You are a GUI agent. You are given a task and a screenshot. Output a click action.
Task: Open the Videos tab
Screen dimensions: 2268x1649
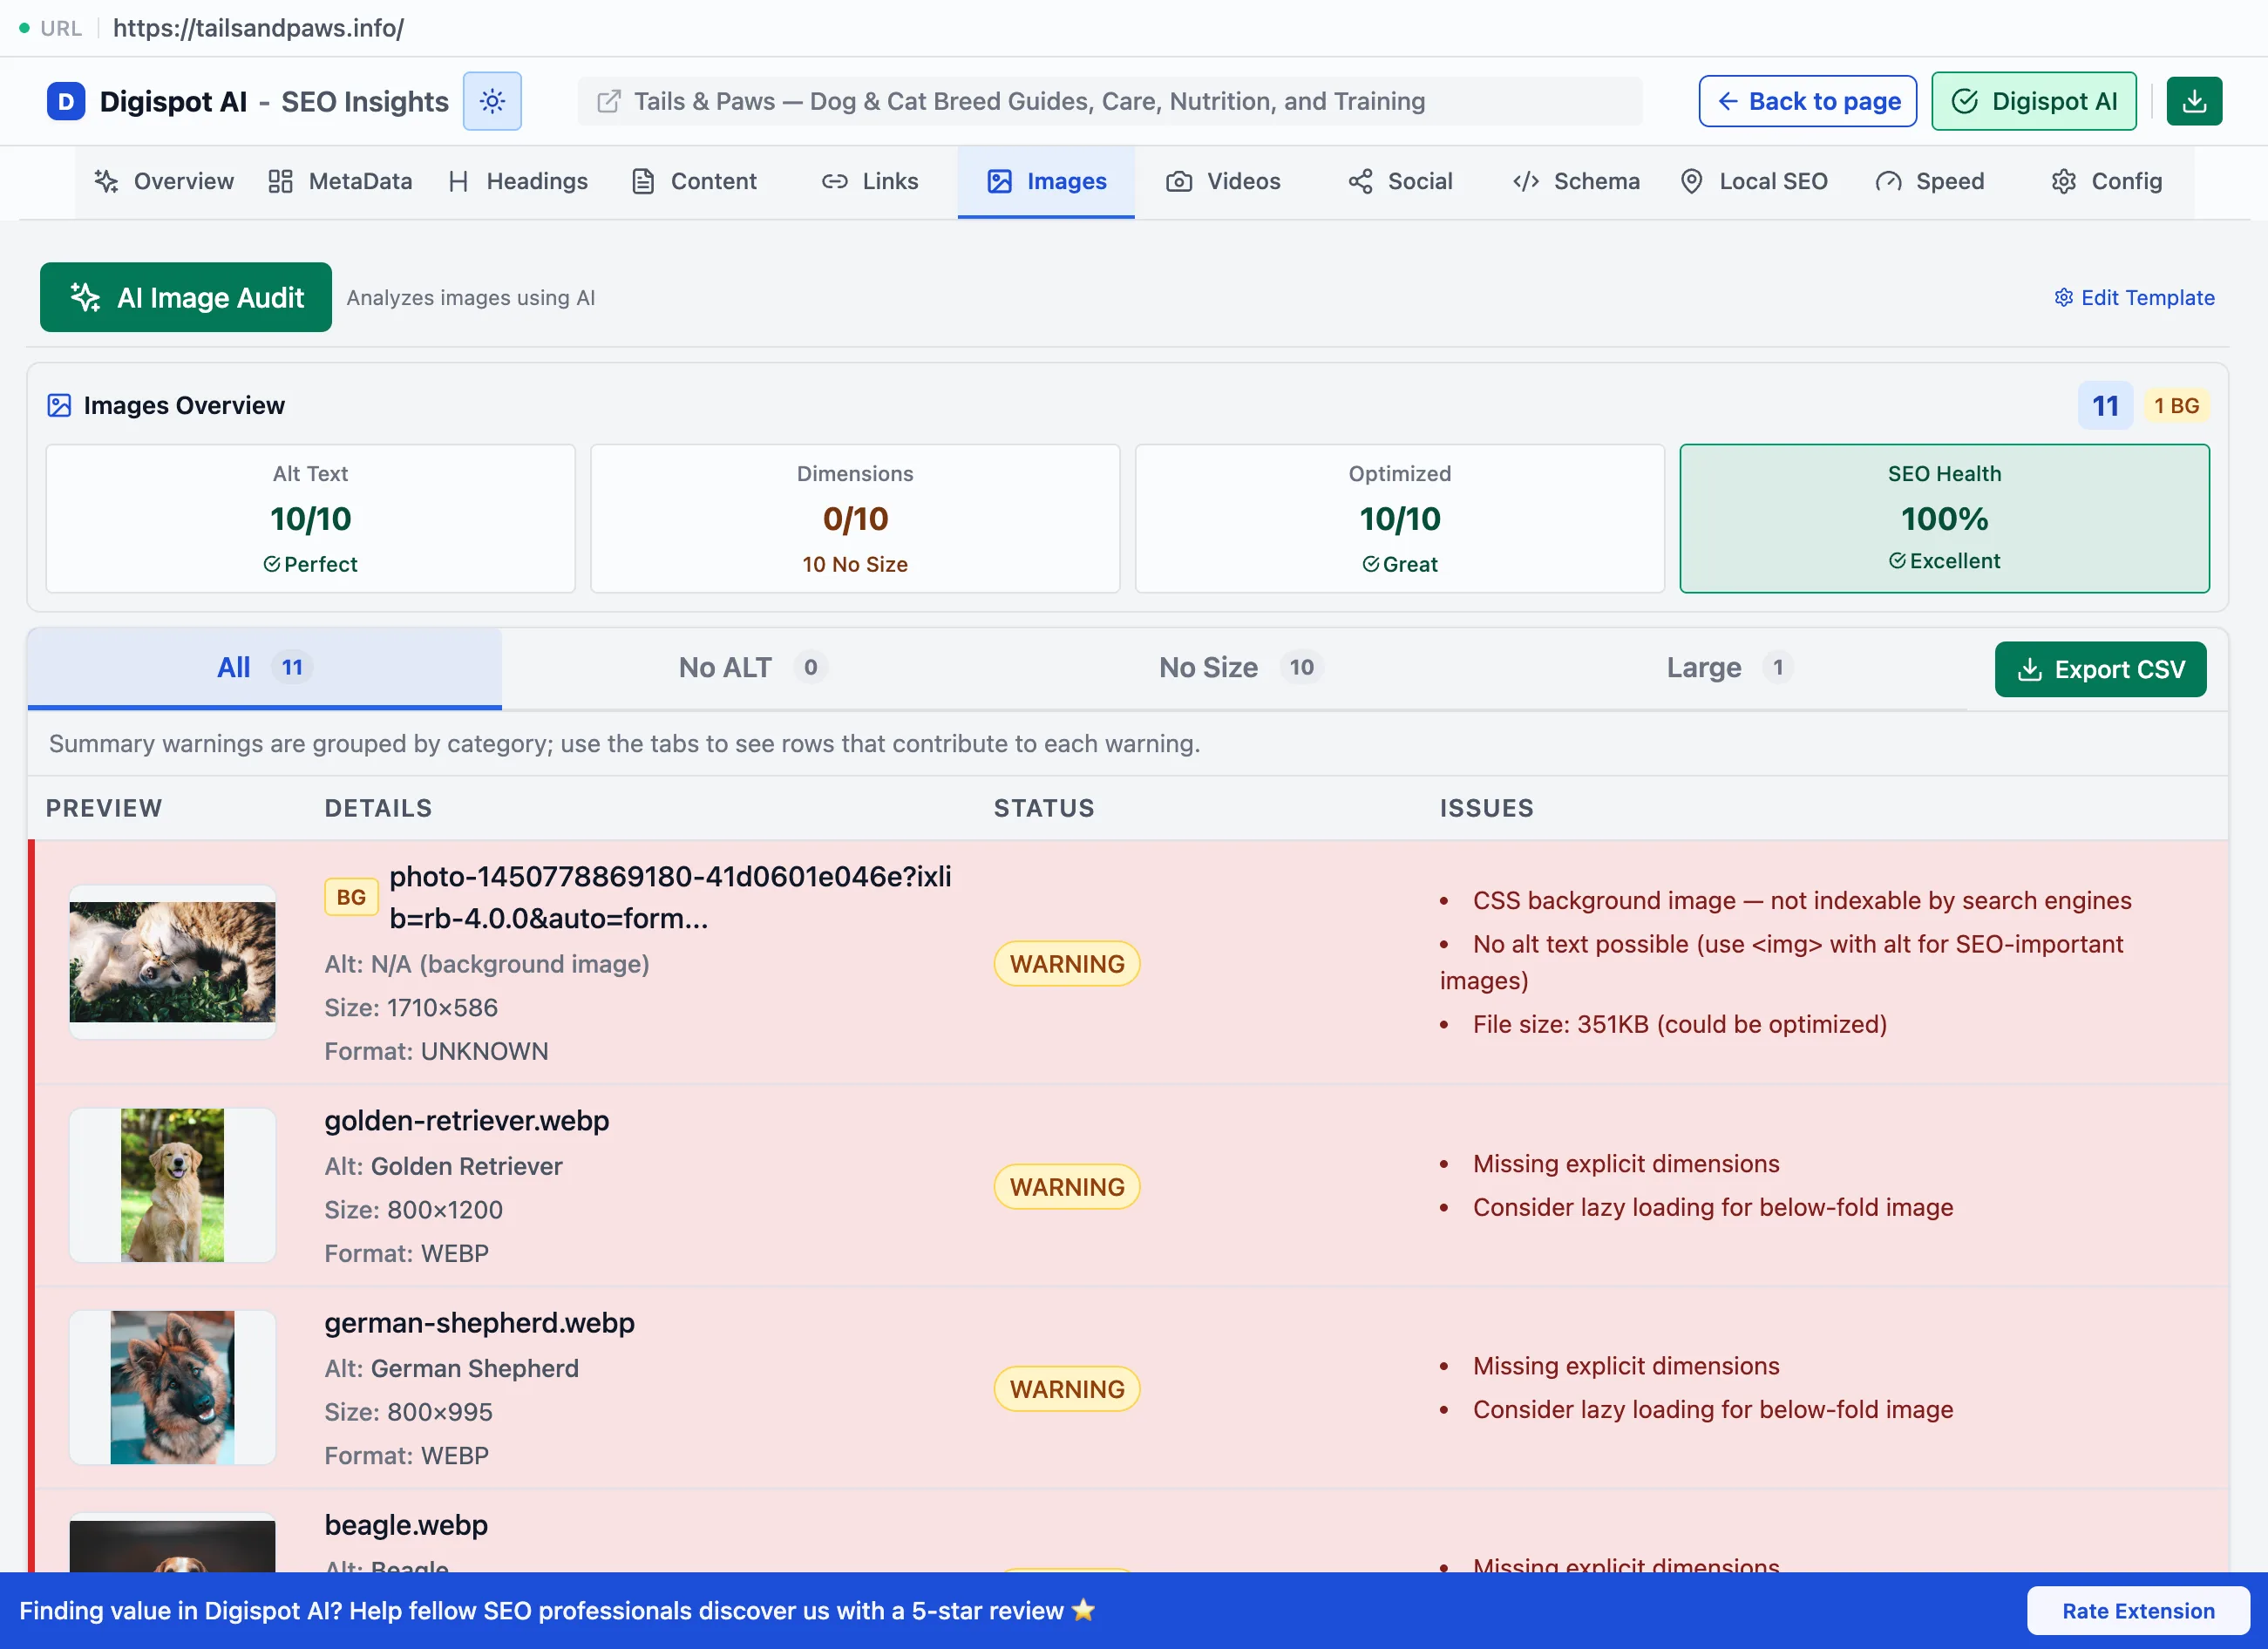click(x=1223, y=181)
